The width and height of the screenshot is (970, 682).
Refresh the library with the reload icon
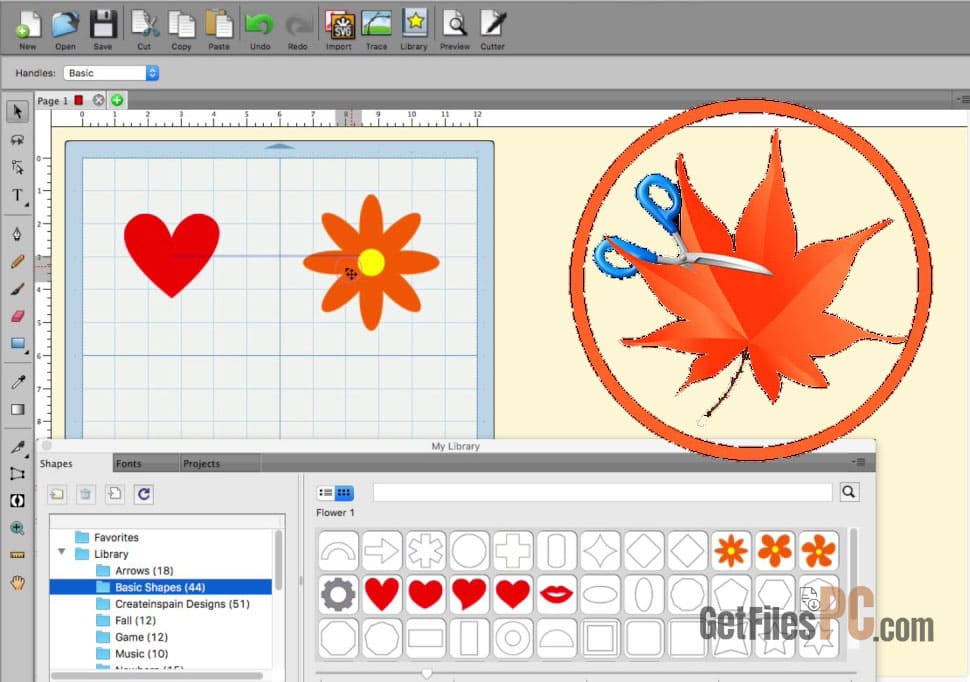[144, 494]
